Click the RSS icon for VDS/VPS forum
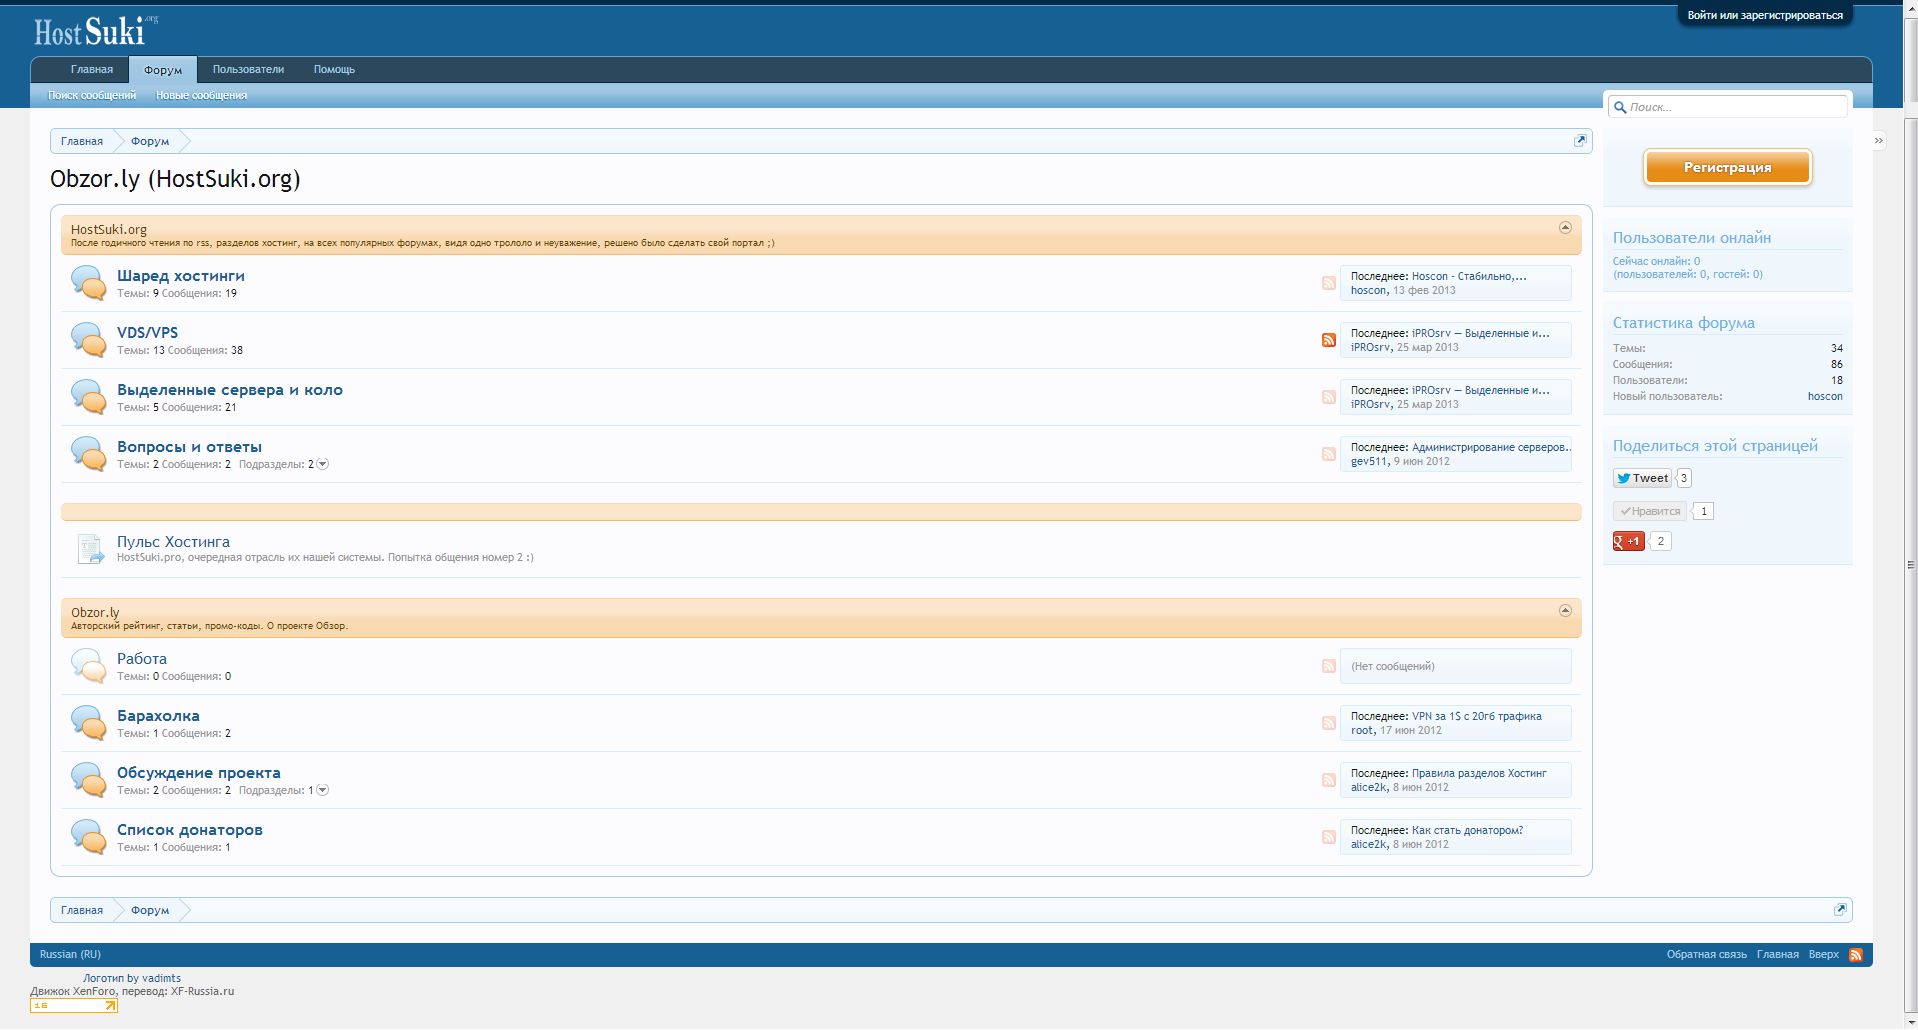This screenshot has height=1030, width=1918. click(1328, 340)
